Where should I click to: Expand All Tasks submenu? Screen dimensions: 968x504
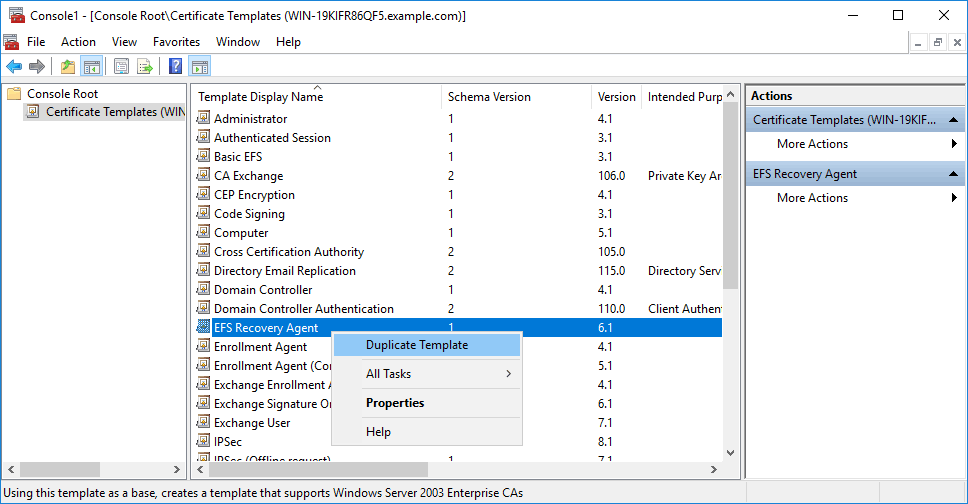pyautogui.click(x=427, y=374)
